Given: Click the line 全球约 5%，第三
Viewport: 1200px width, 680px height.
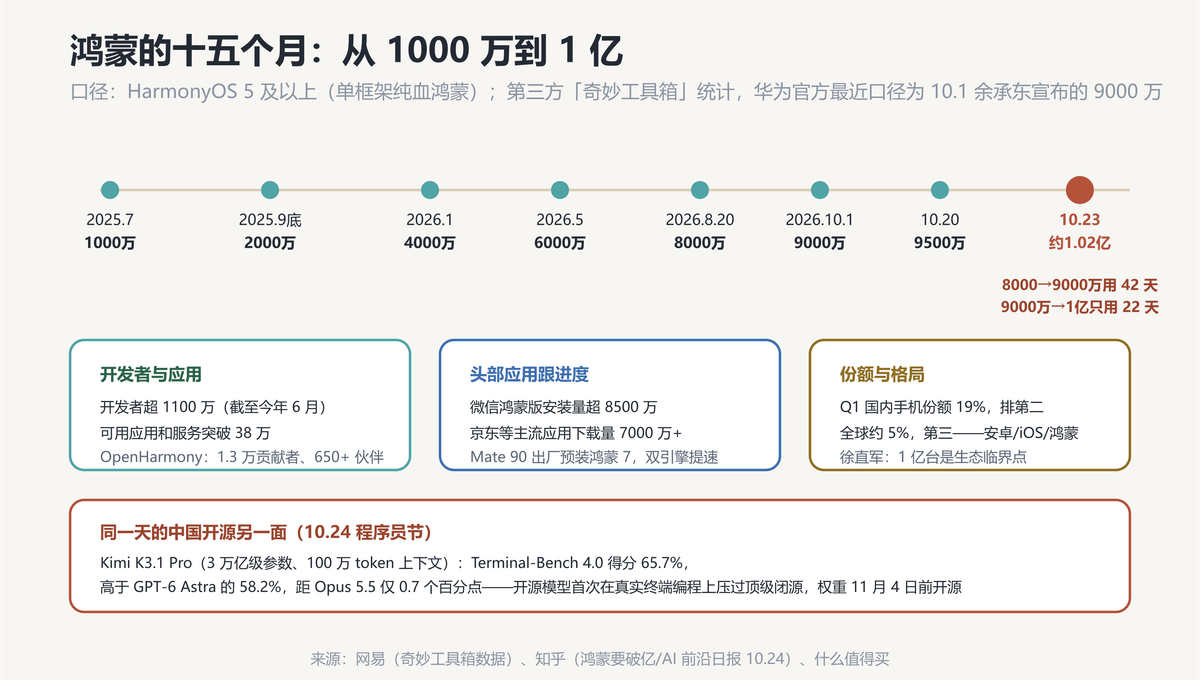Looking at the screenshot, I should coord(958,433).
